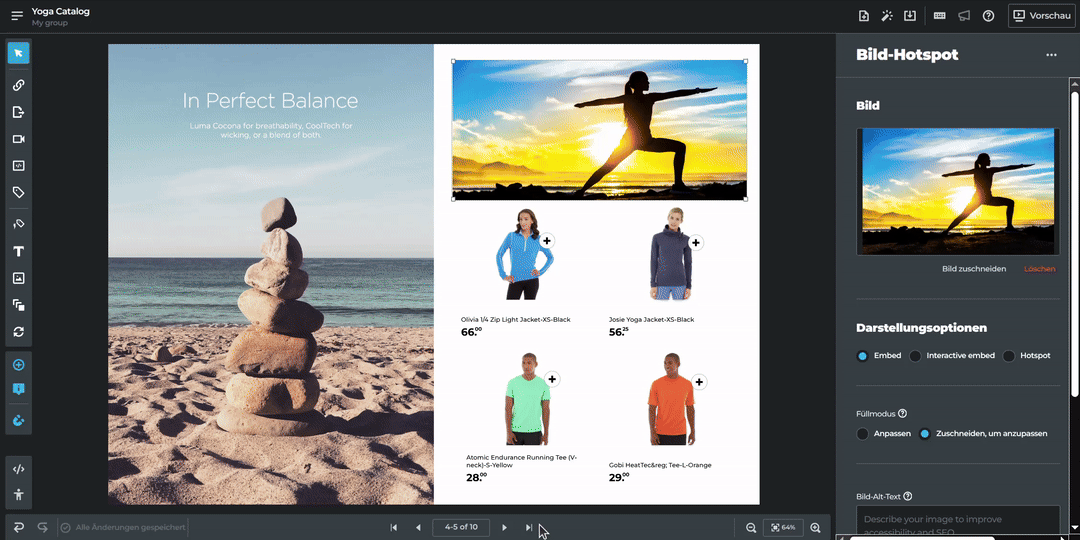
Task: Select the link tool in left toolbar
Action: click(x=18, y=86)
